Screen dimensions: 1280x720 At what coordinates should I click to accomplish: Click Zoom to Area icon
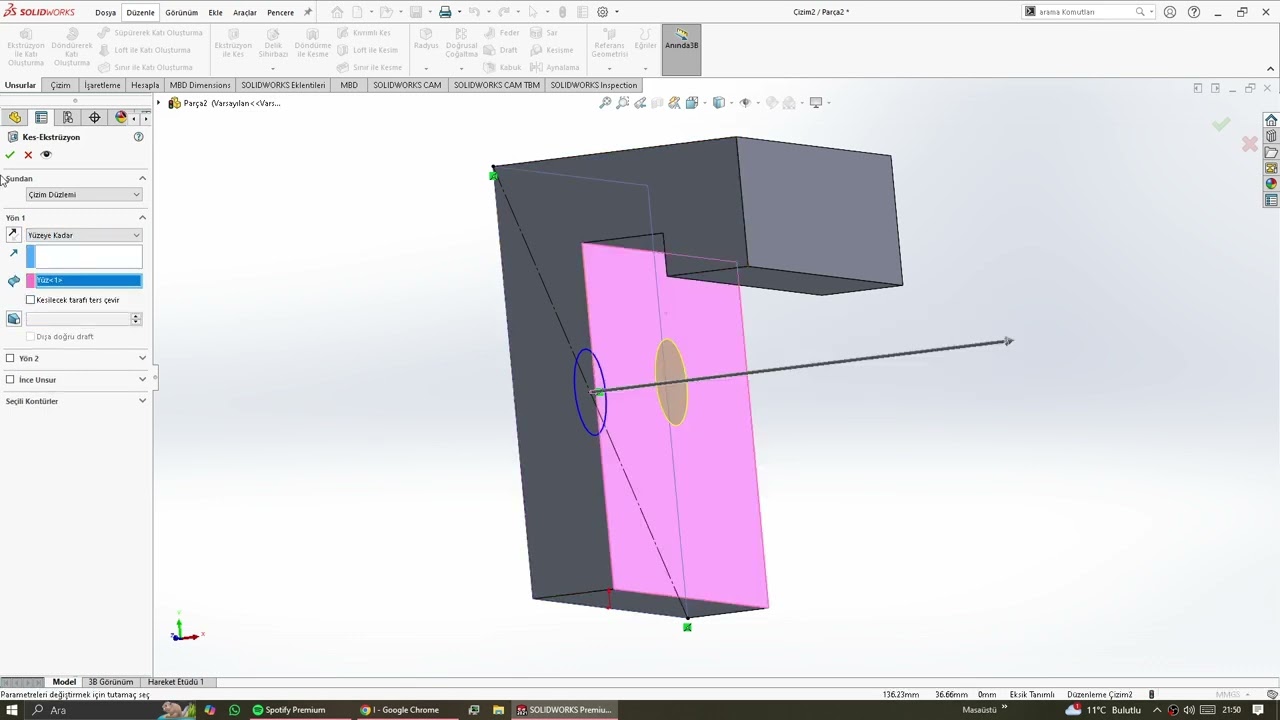[x=623, y=102]
